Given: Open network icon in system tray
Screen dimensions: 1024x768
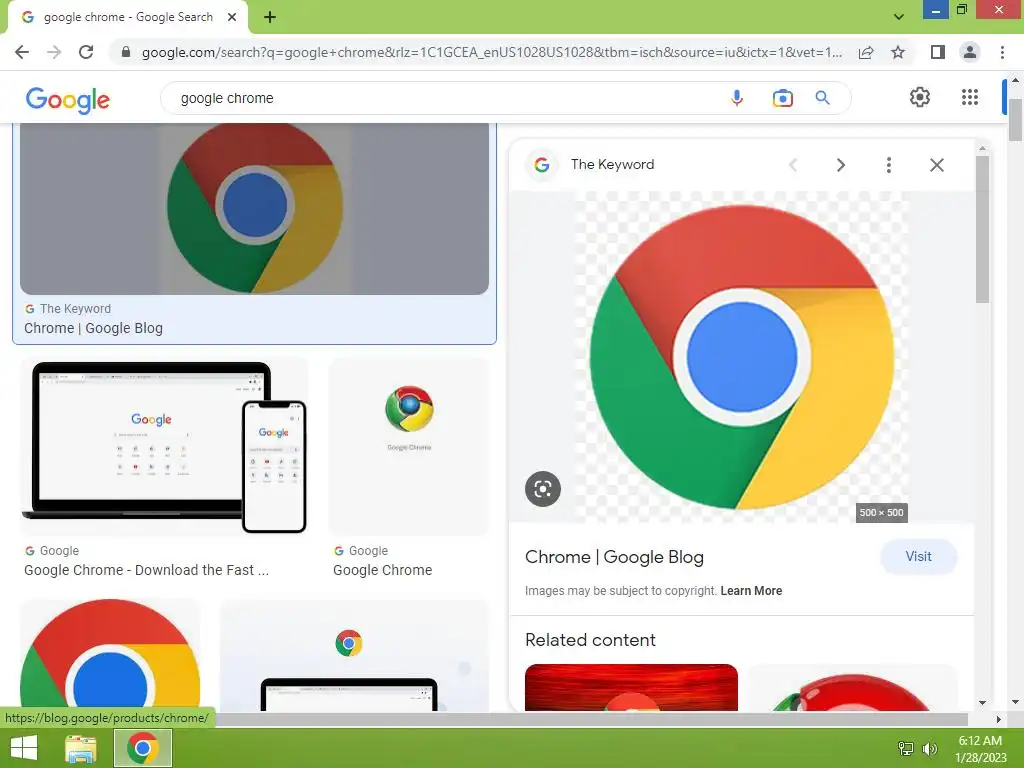Looking at the screenshot, I should click(905, 748).
